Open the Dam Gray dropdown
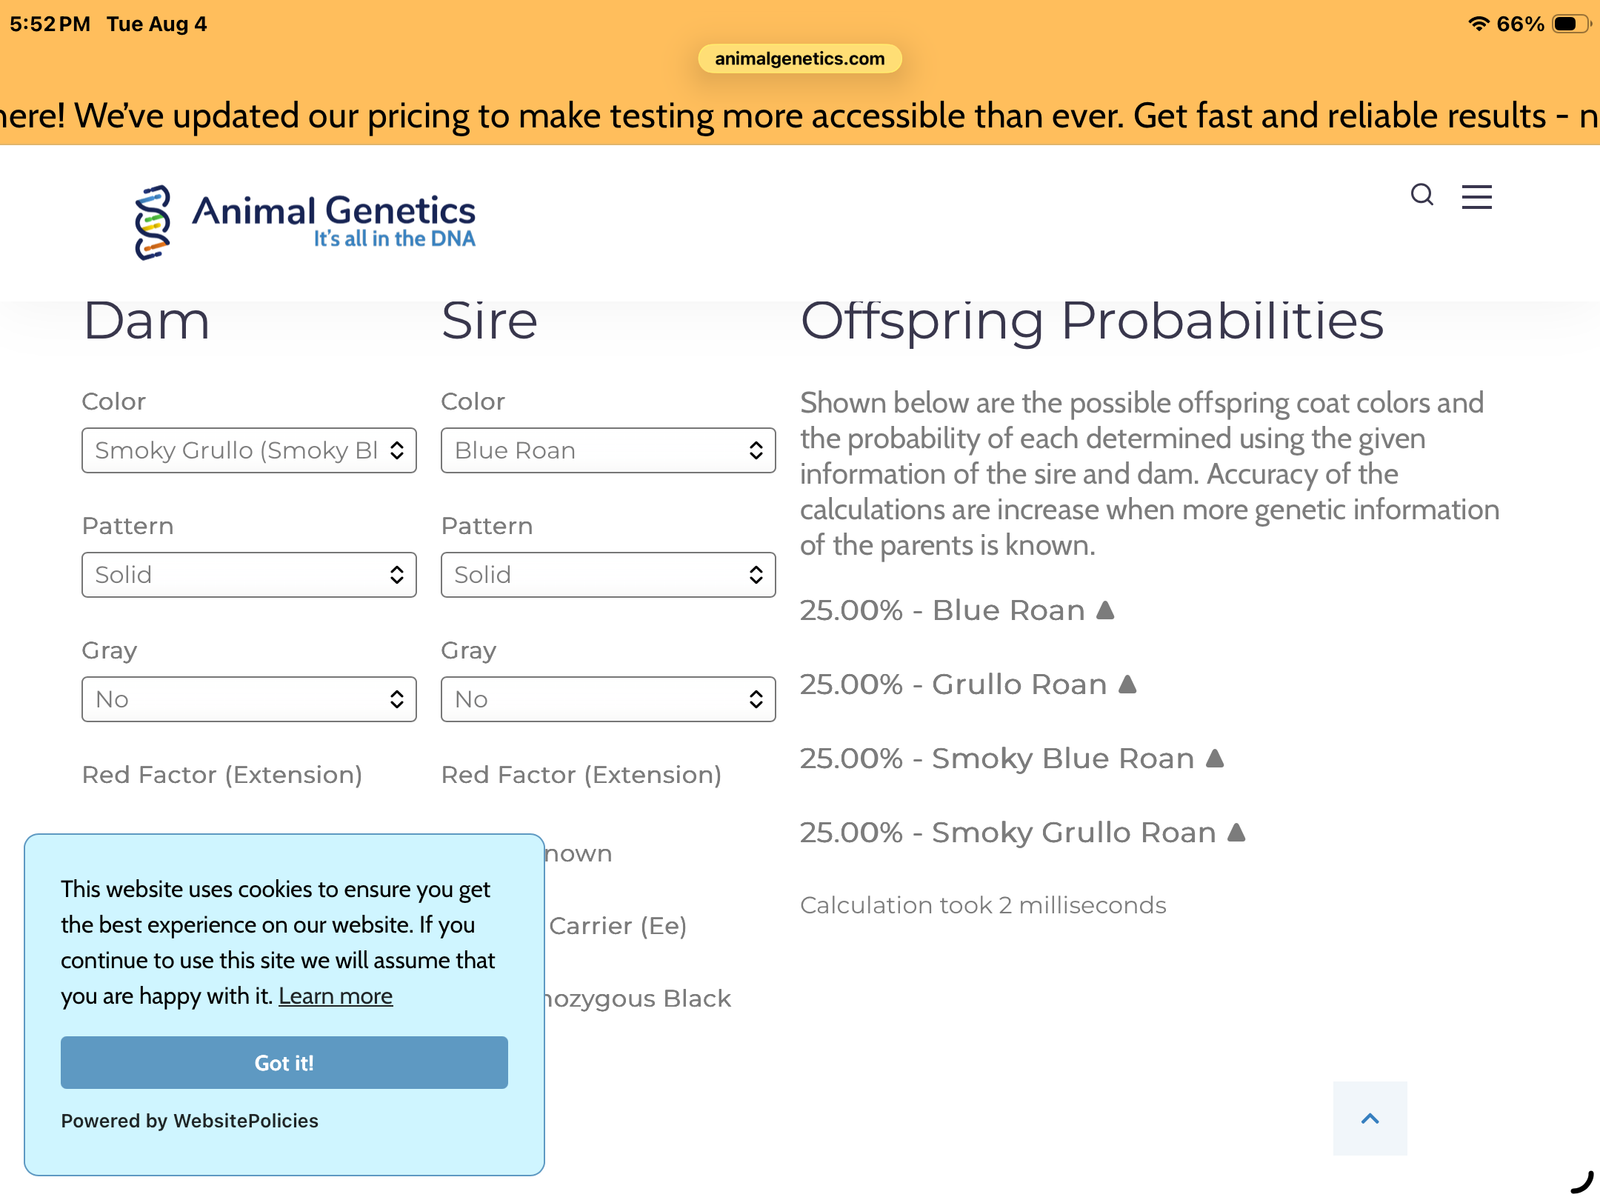Screen dimensions: 1600x1200 pos(249,699)
